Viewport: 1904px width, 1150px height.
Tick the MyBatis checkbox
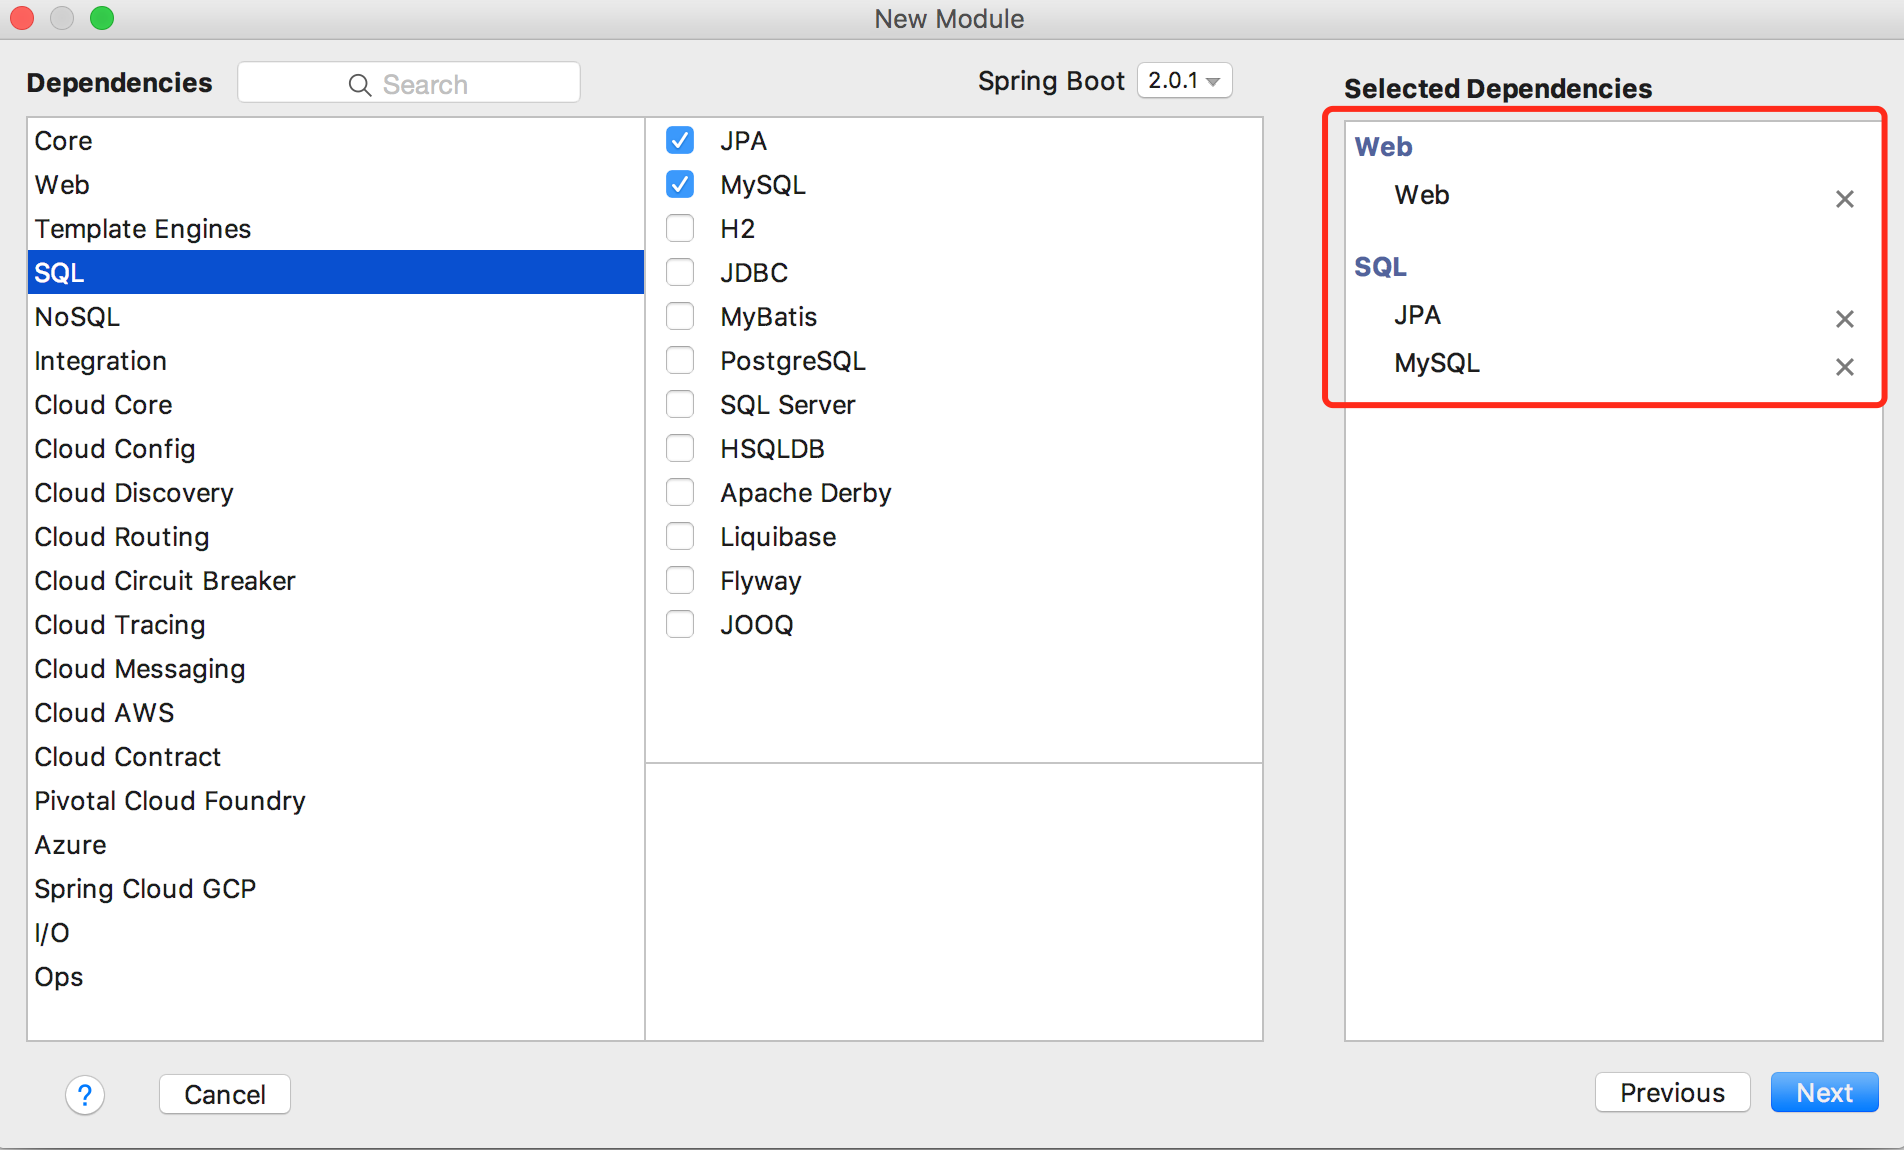[x=680, y=316]
